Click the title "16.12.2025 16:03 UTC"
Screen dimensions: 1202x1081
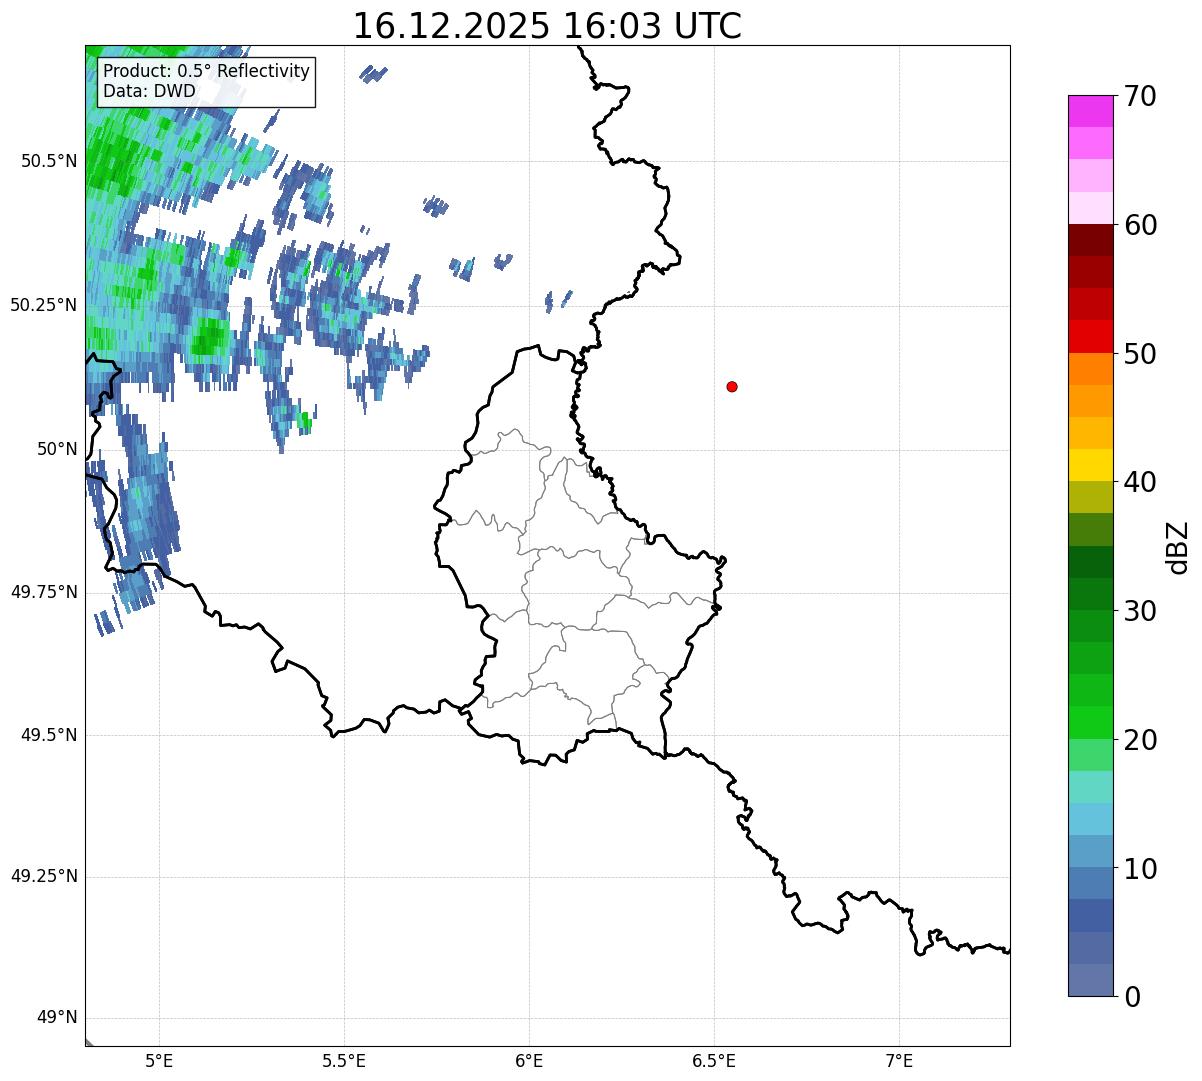[x=547, y=26]
